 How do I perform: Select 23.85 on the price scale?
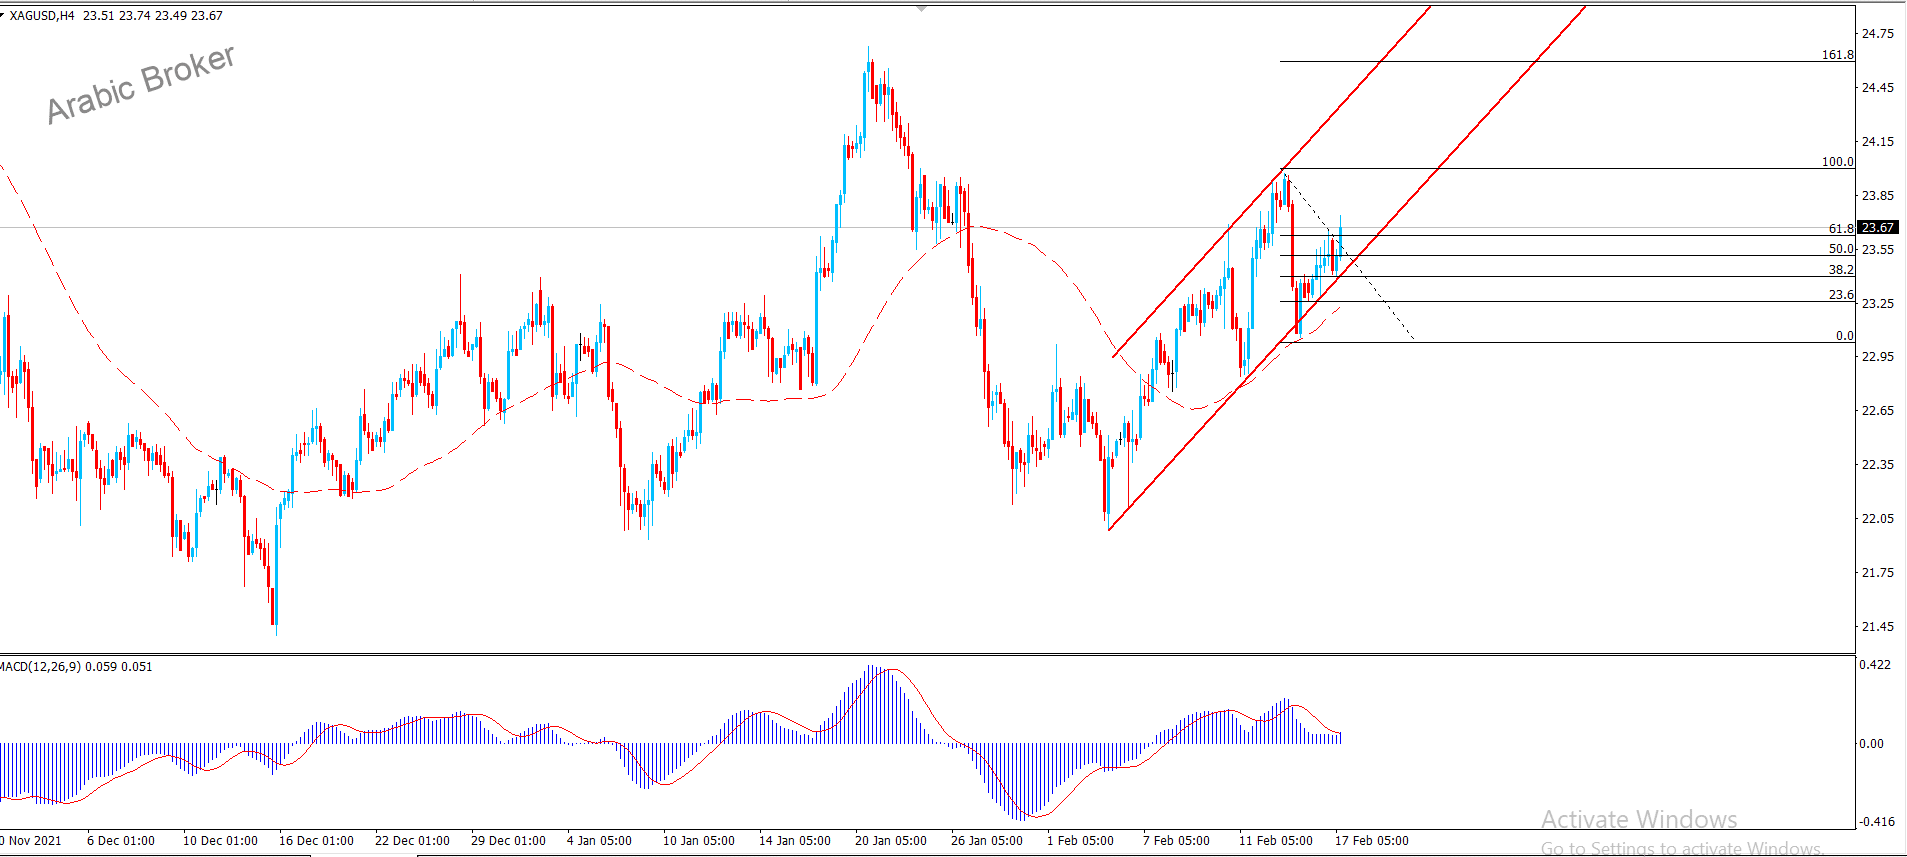click(1877, 196)
